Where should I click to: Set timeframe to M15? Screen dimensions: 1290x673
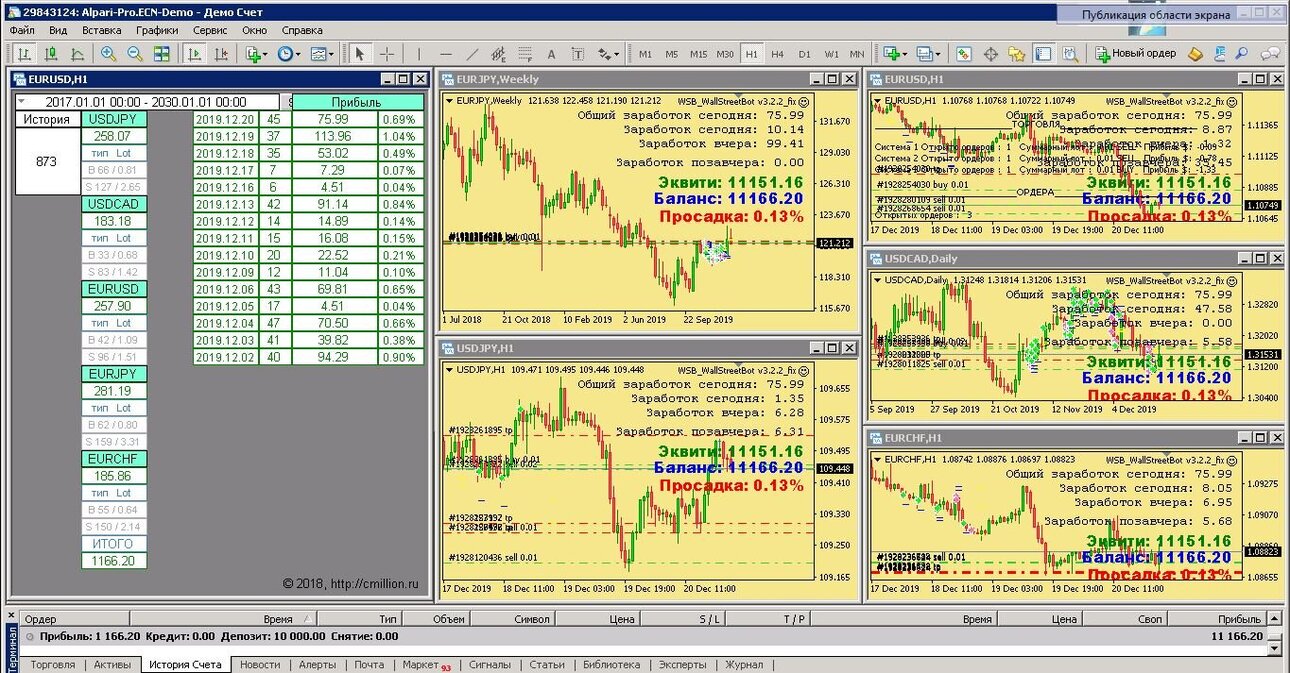click(698, 54)
